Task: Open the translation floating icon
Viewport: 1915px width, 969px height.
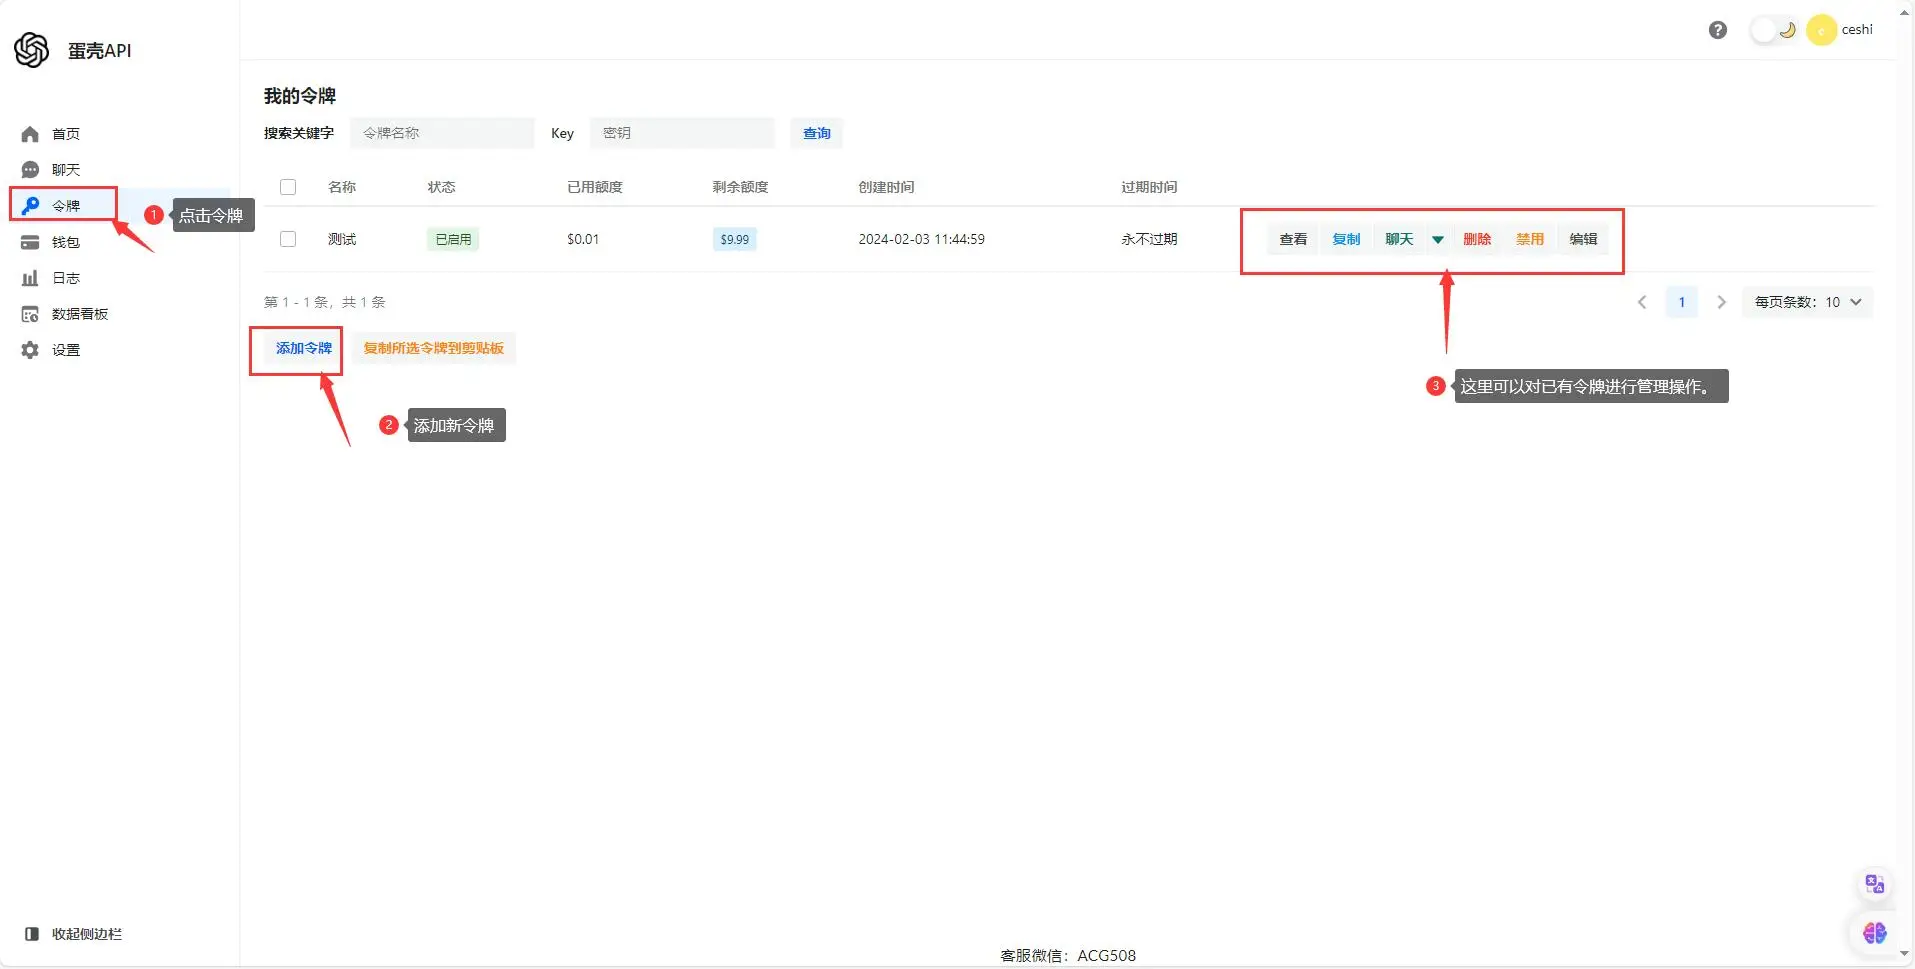Action: [1874, 884]
